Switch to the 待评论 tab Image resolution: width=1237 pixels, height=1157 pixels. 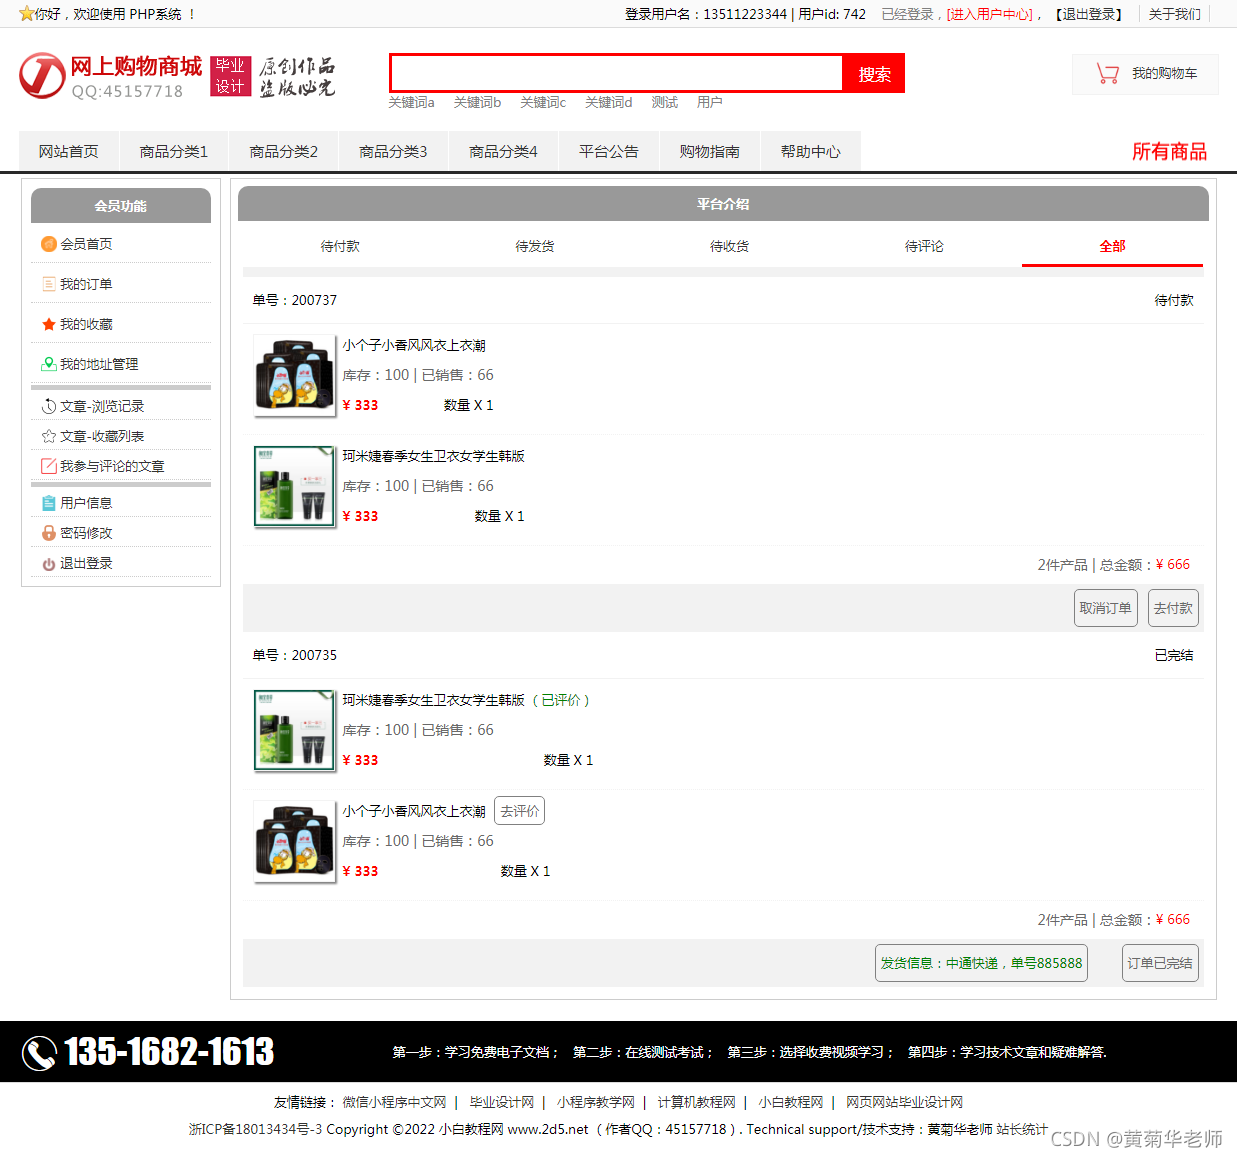[x=923, y=245]
